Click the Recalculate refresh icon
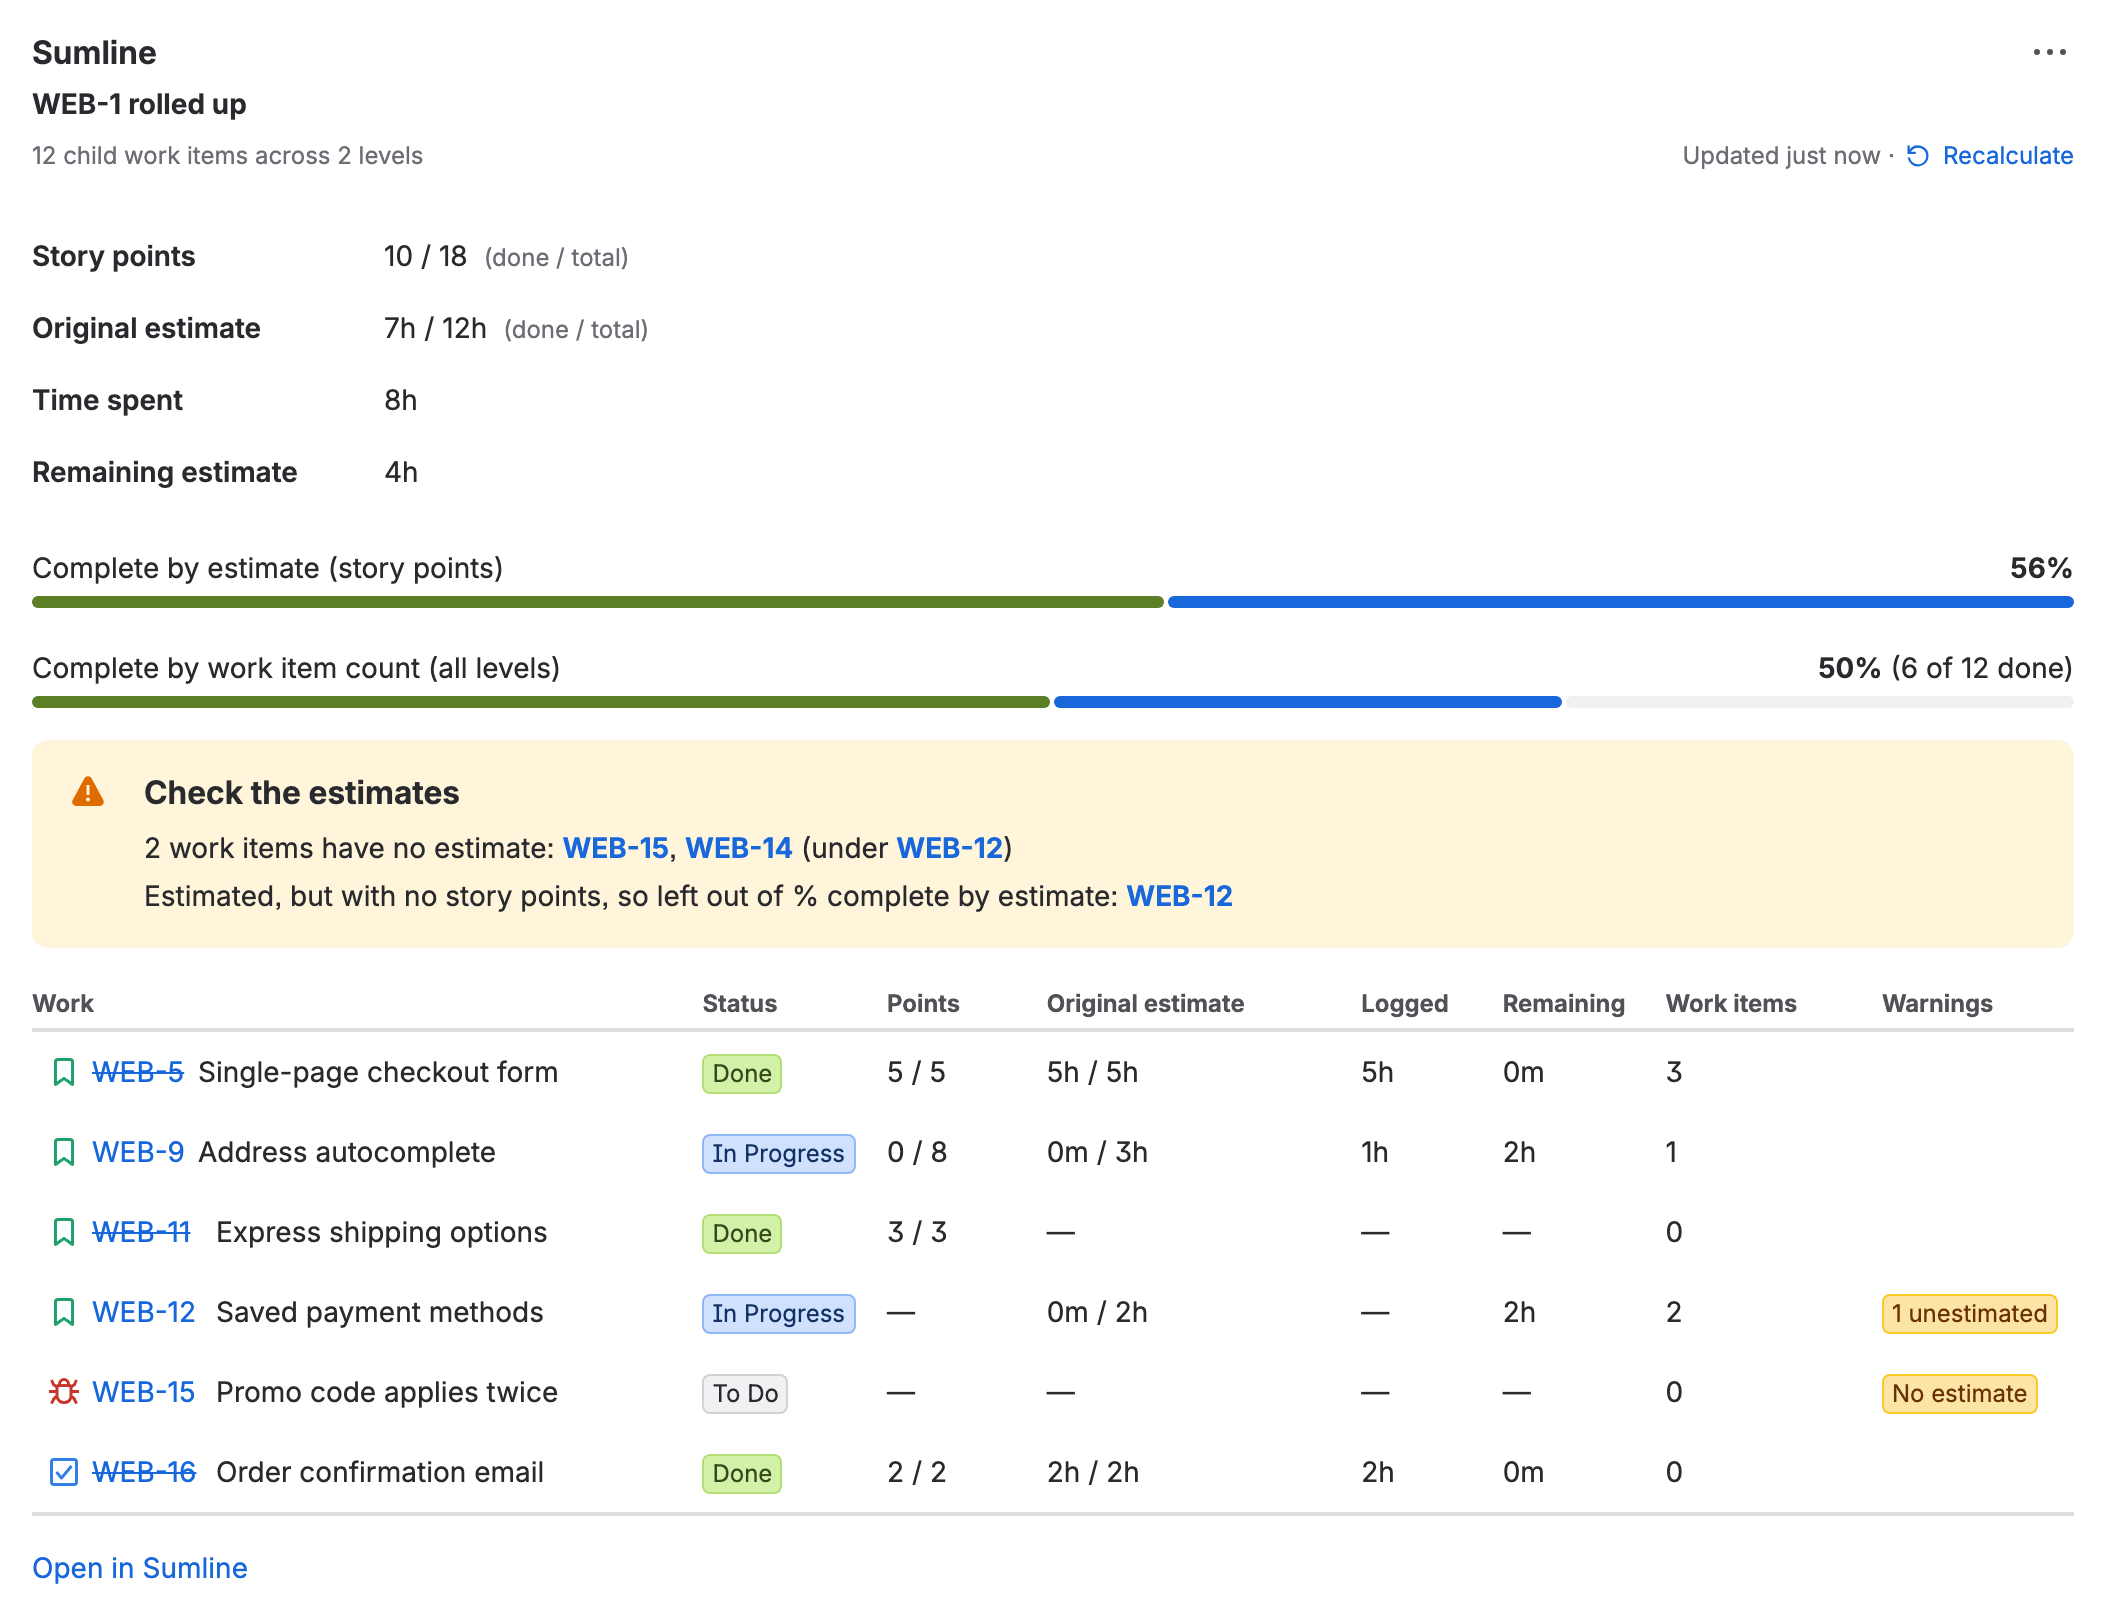This screenshot has width=2106, height=1620. click(x=1918, y=156)
